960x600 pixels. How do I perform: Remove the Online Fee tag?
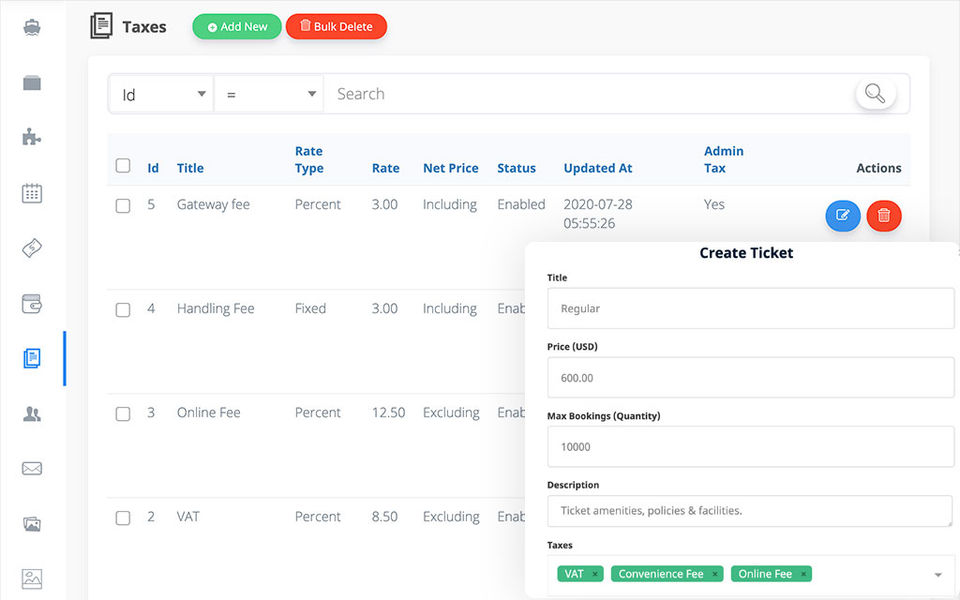coord(803,574)
